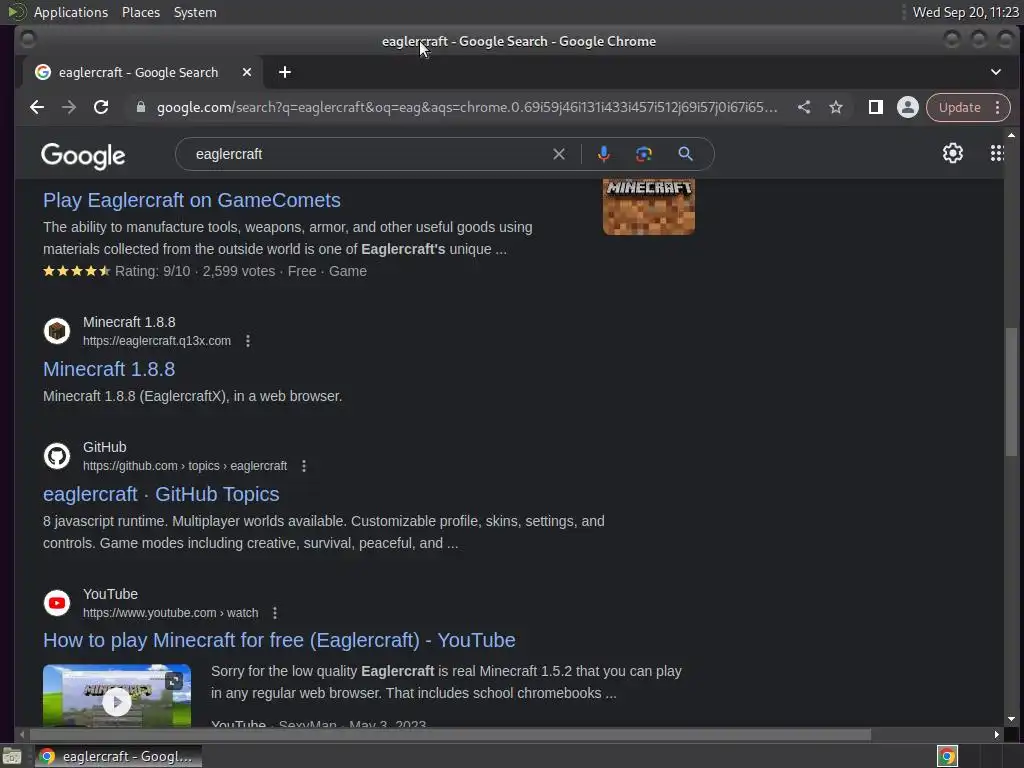Submit search with magnifier icon
Screen dimensions: 1024x768
coord(685,154)
